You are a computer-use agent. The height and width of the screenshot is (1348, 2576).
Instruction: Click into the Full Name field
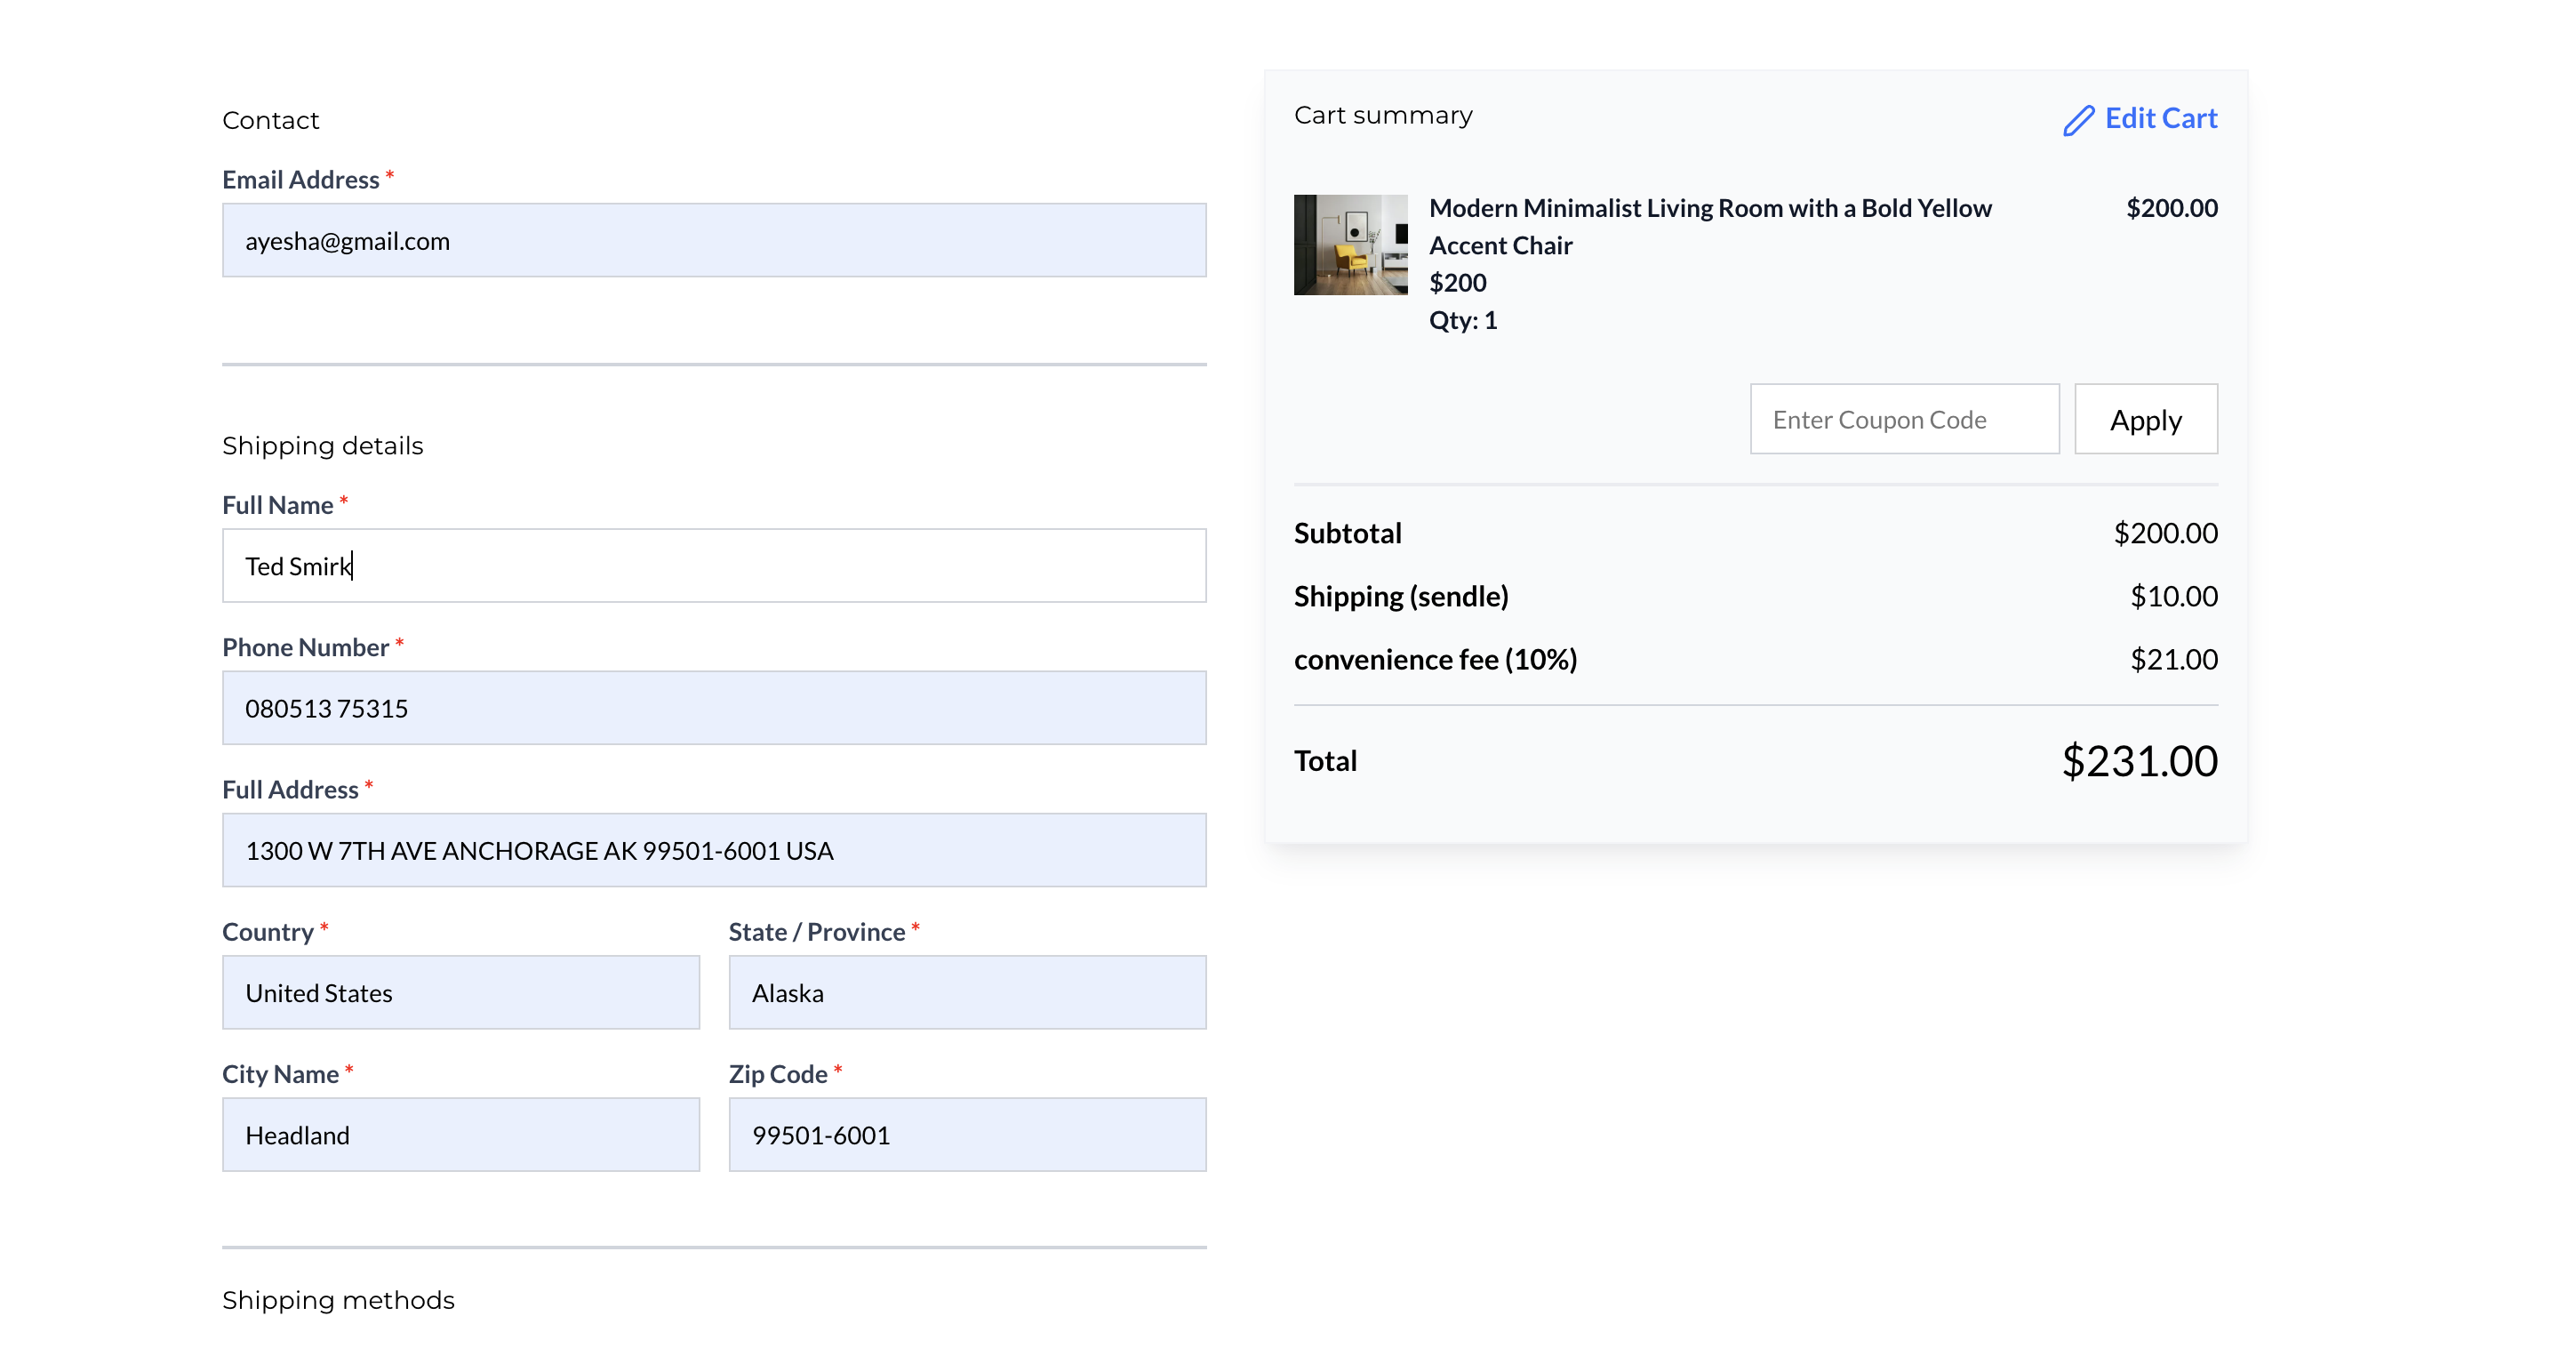pos(713,566)
